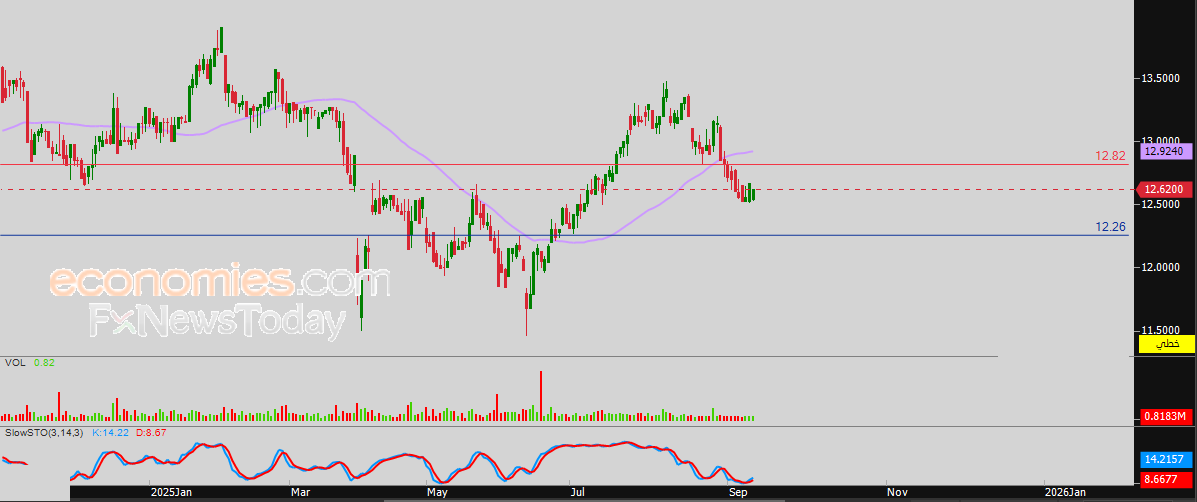Click the K:14.22 stochastic reading
1197x502 pixels.
click(110, 433)
